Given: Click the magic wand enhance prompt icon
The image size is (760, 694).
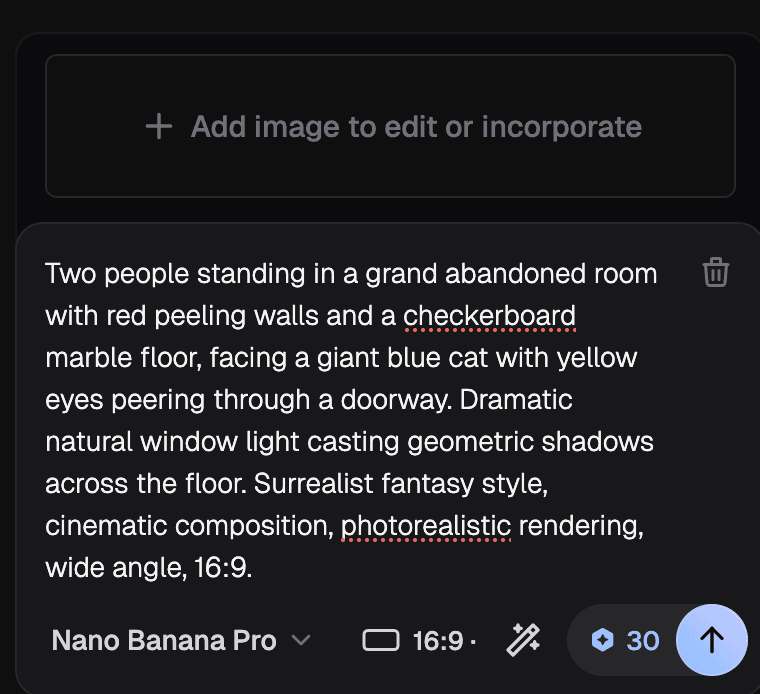Looking at the screenshot, I should pyautogui.click(x=523, y=640).
